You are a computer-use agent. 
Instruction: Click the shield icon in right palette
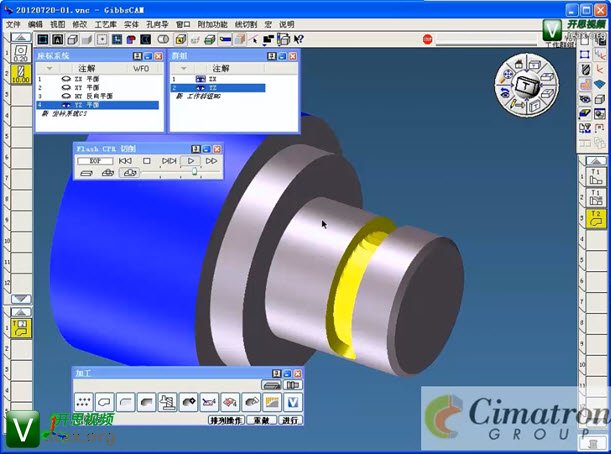click(585, 69)
